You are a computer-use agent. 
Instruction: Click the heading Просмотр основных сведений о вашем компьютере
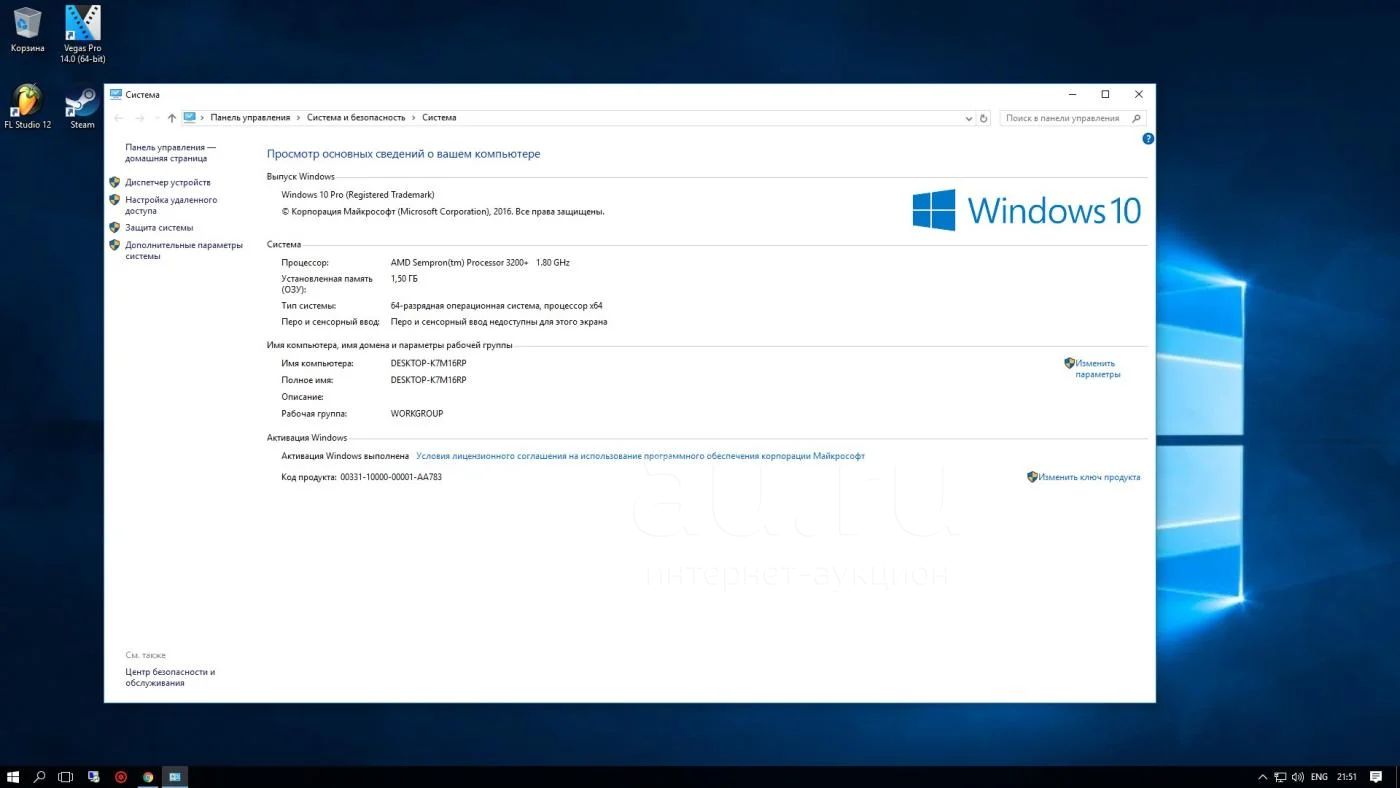click(x=403, y=154)
